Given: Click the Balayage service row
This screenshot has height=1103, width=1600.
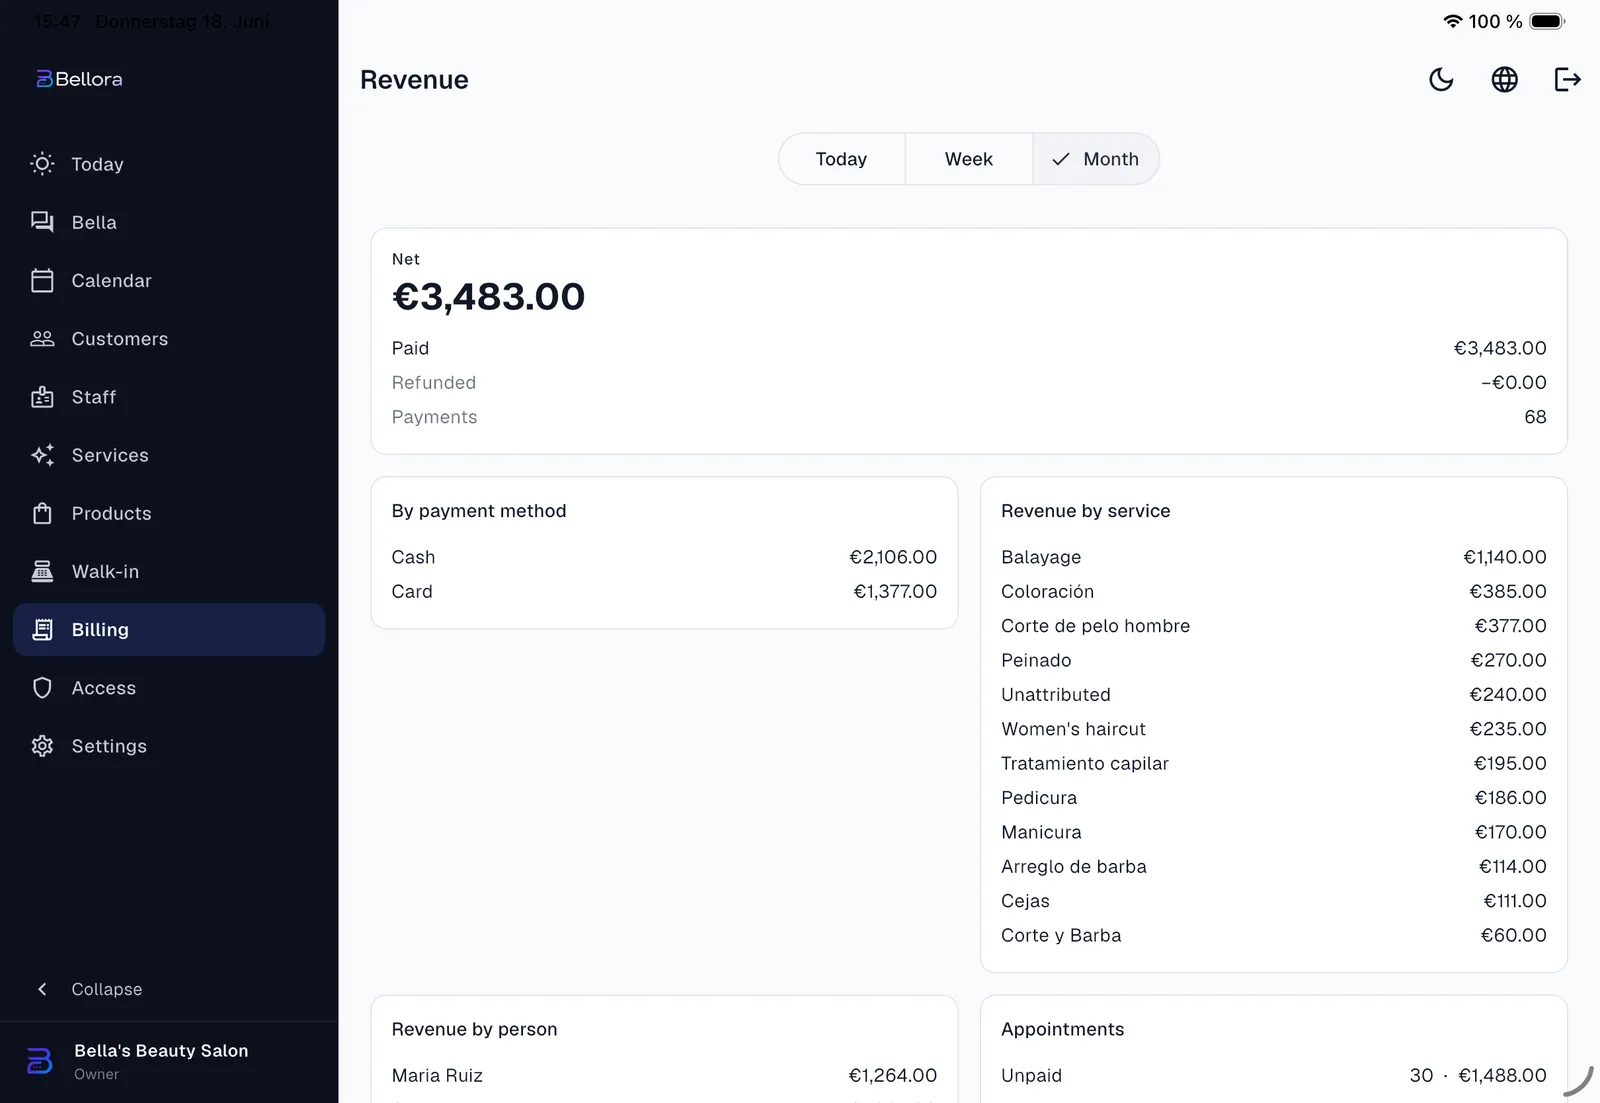Looking at the screenshot, I should pos(1273,557).
